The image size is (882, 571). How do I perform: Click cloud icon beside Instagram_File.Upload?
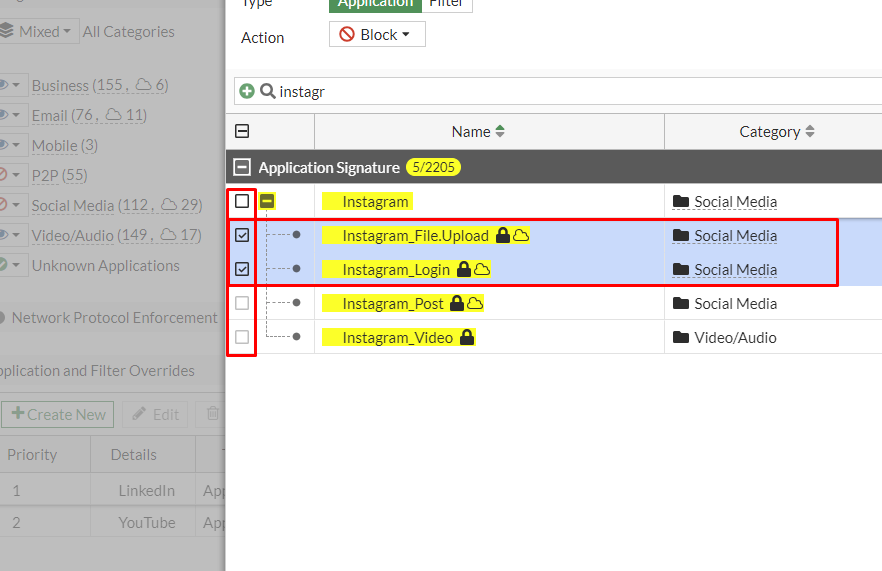521,235
